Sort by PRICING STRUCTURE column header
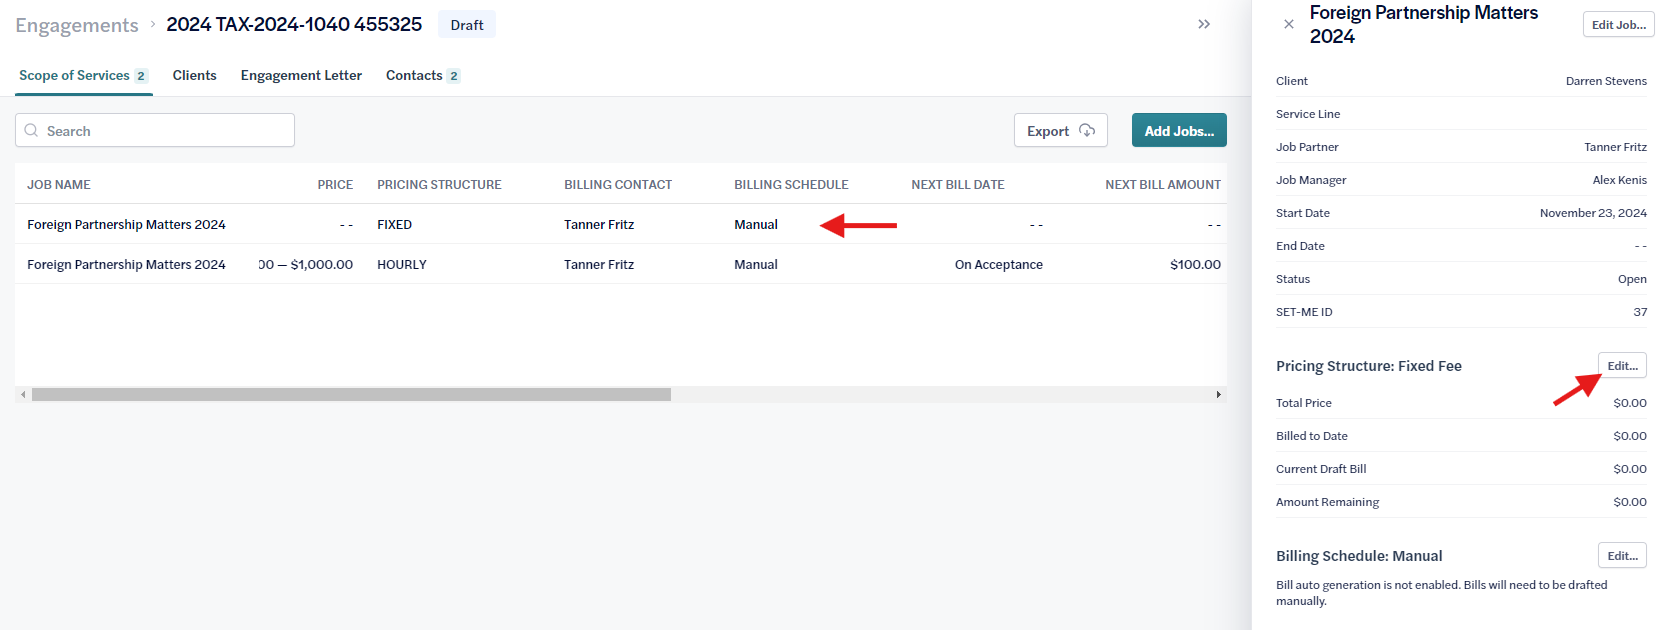 (439, 185)
